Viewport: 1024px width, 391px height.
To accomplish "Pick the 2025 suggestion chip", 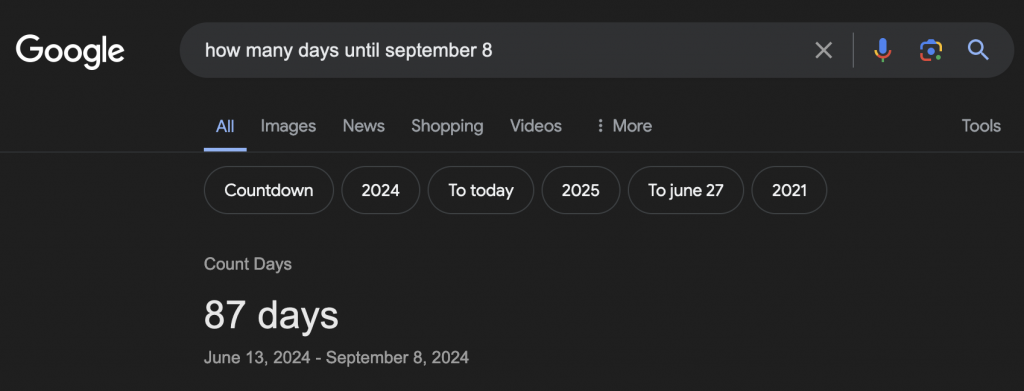I will pyautogui.click(x=581, y=190).
